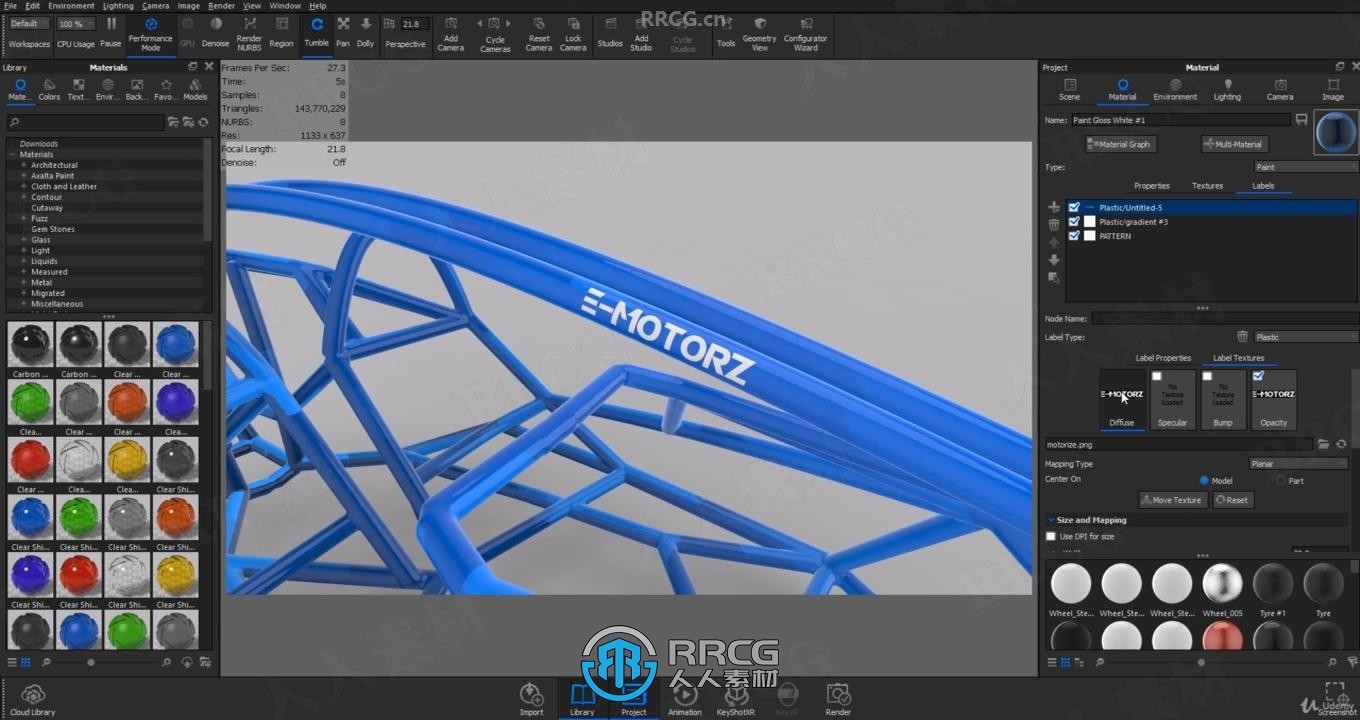
Task: Open the Tools toolbar item
Action: point(726,31)
